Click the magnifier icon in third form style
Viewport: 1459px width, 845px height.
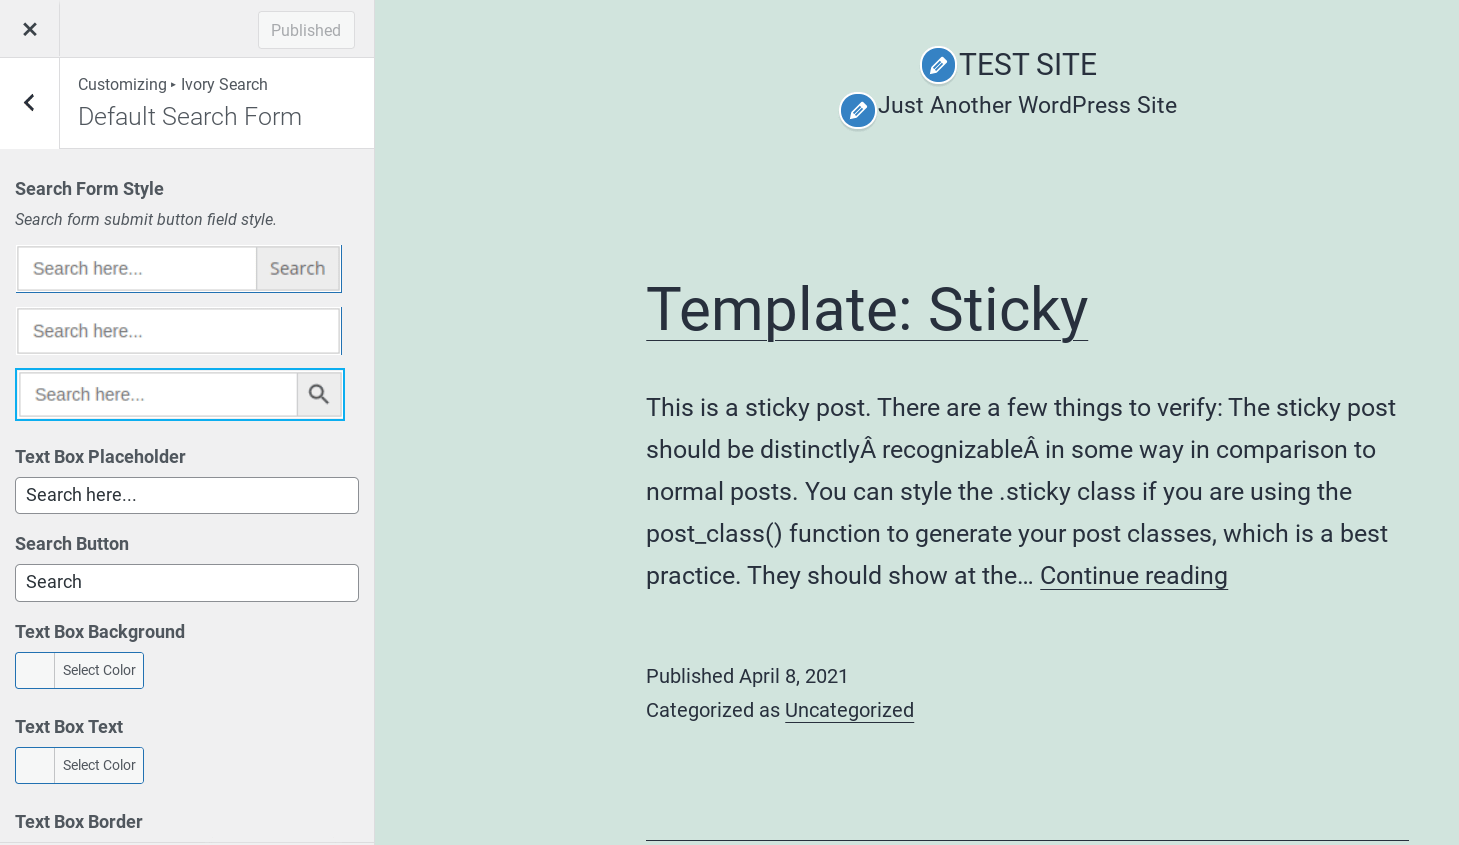319,394
